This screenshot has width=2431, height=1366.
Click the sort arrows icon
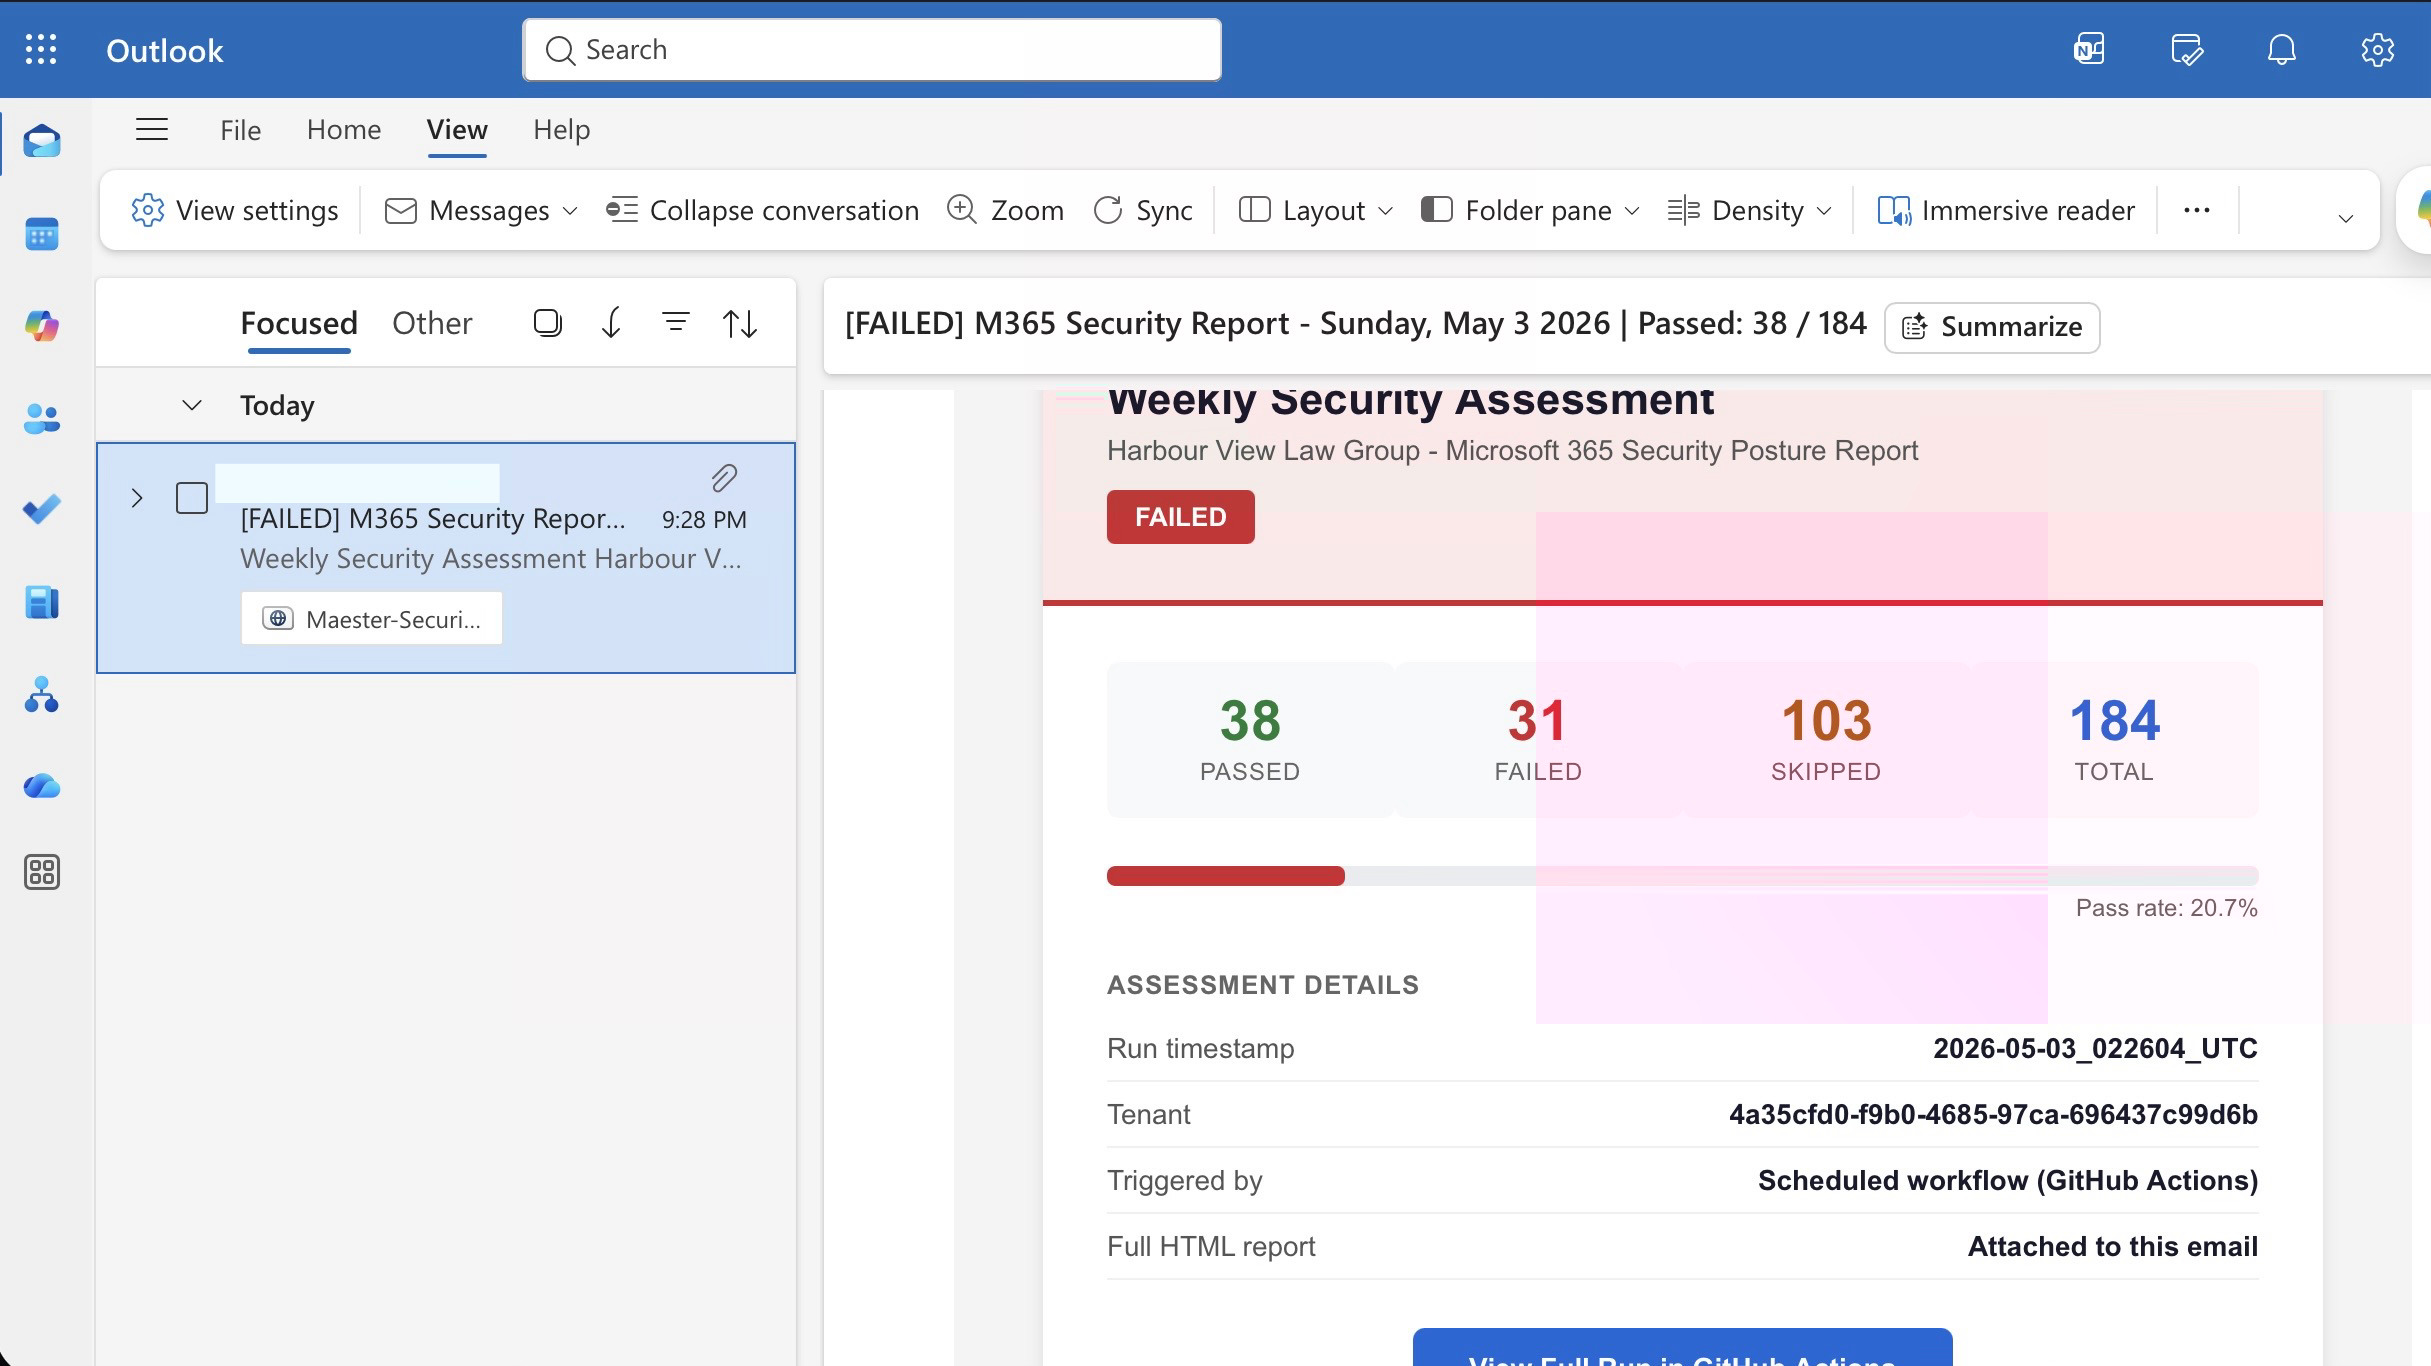tap(740, 323)
